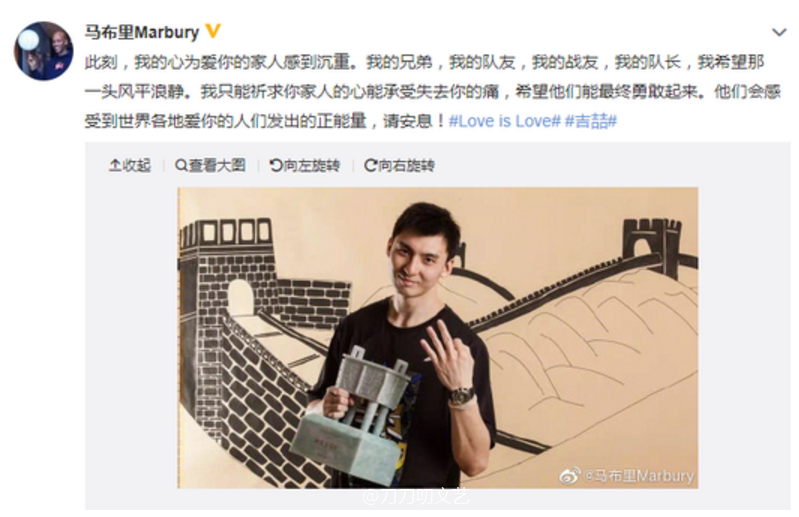The image size is (799, 517).
Task: Open the 马布里Marbury username link
Action: (142, 32)
